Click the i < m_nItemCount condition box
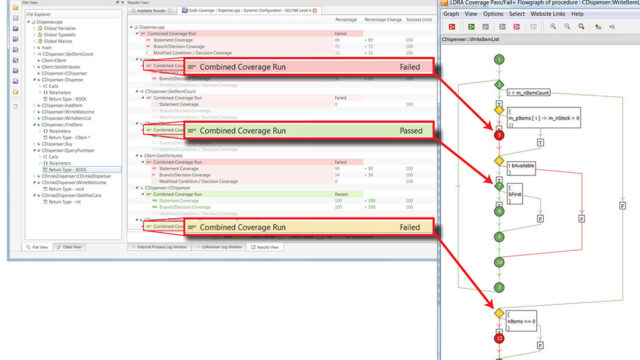The width and height of the screenshot is (640, 360). [529, 93]
